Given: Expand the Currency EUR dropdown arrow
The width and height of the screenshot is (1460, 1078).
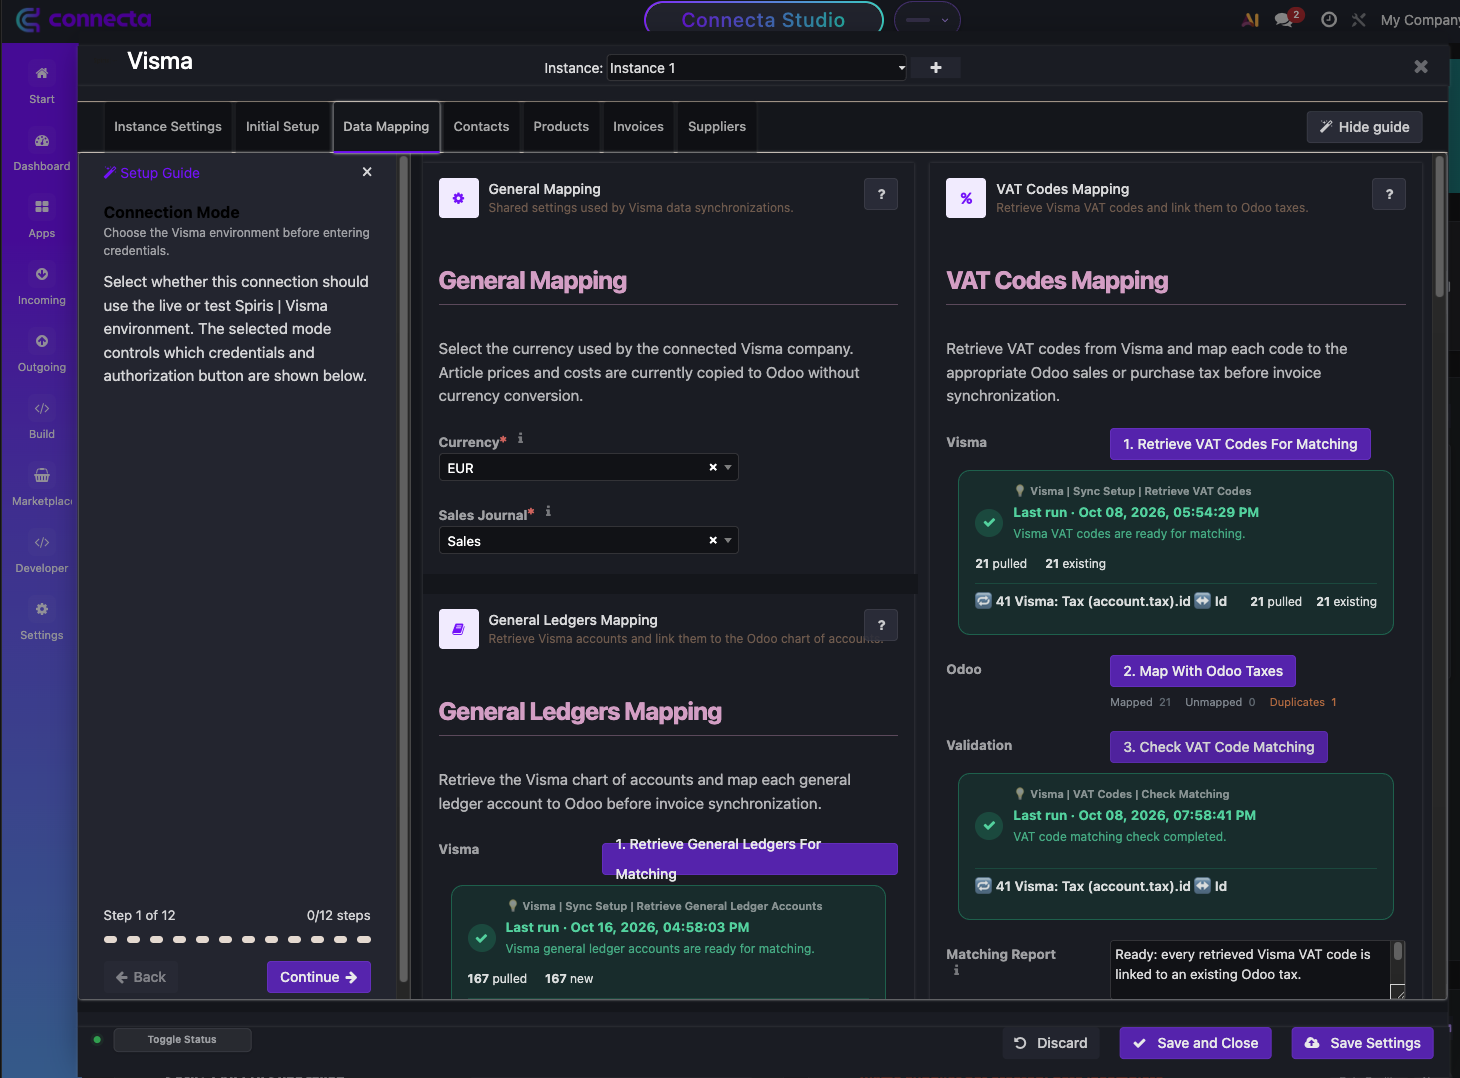Looking at the screenshot, I should pos(728,467).
